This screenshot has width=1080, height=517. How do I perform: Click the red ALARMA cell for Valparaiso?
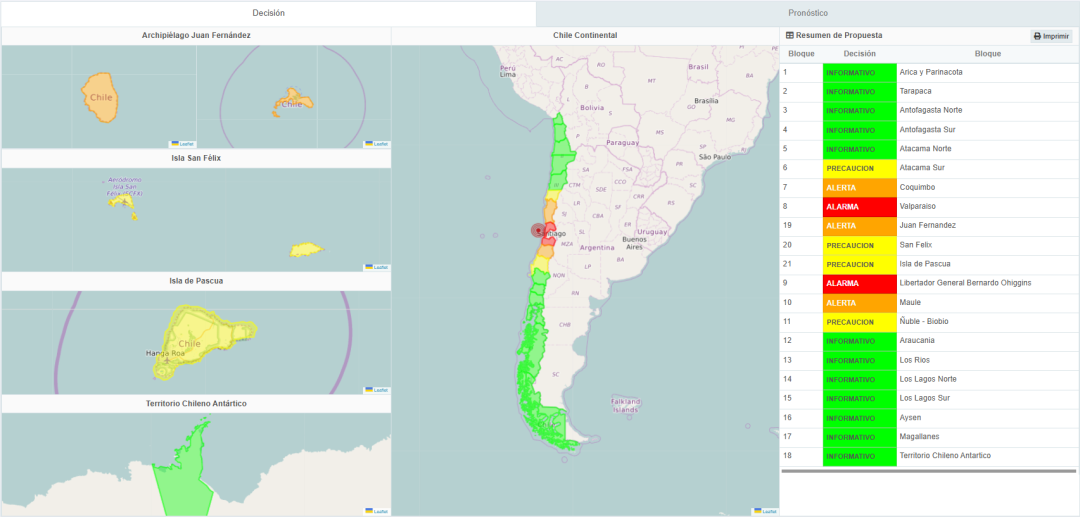859,207
